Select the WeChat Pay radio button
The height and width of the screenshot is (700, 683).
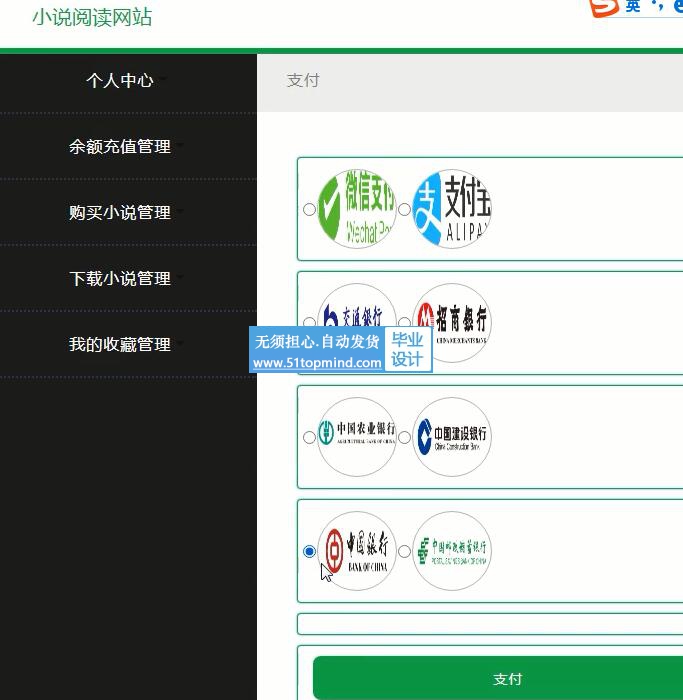pyautogui.click(x=309, y=209)
